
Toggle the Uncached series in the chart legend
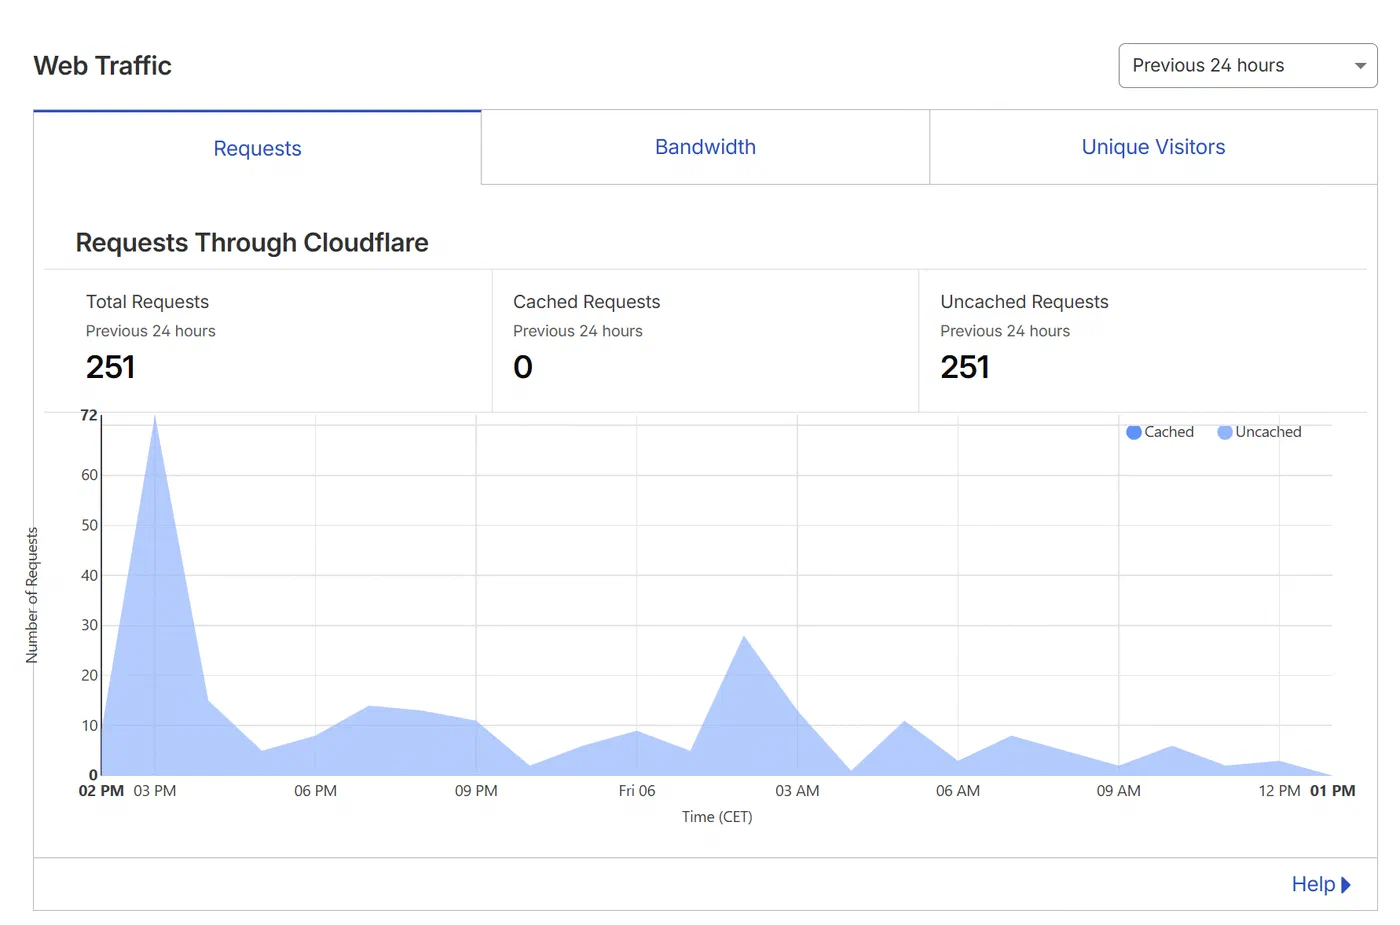pyautogui.click(x=1259, y=432)
